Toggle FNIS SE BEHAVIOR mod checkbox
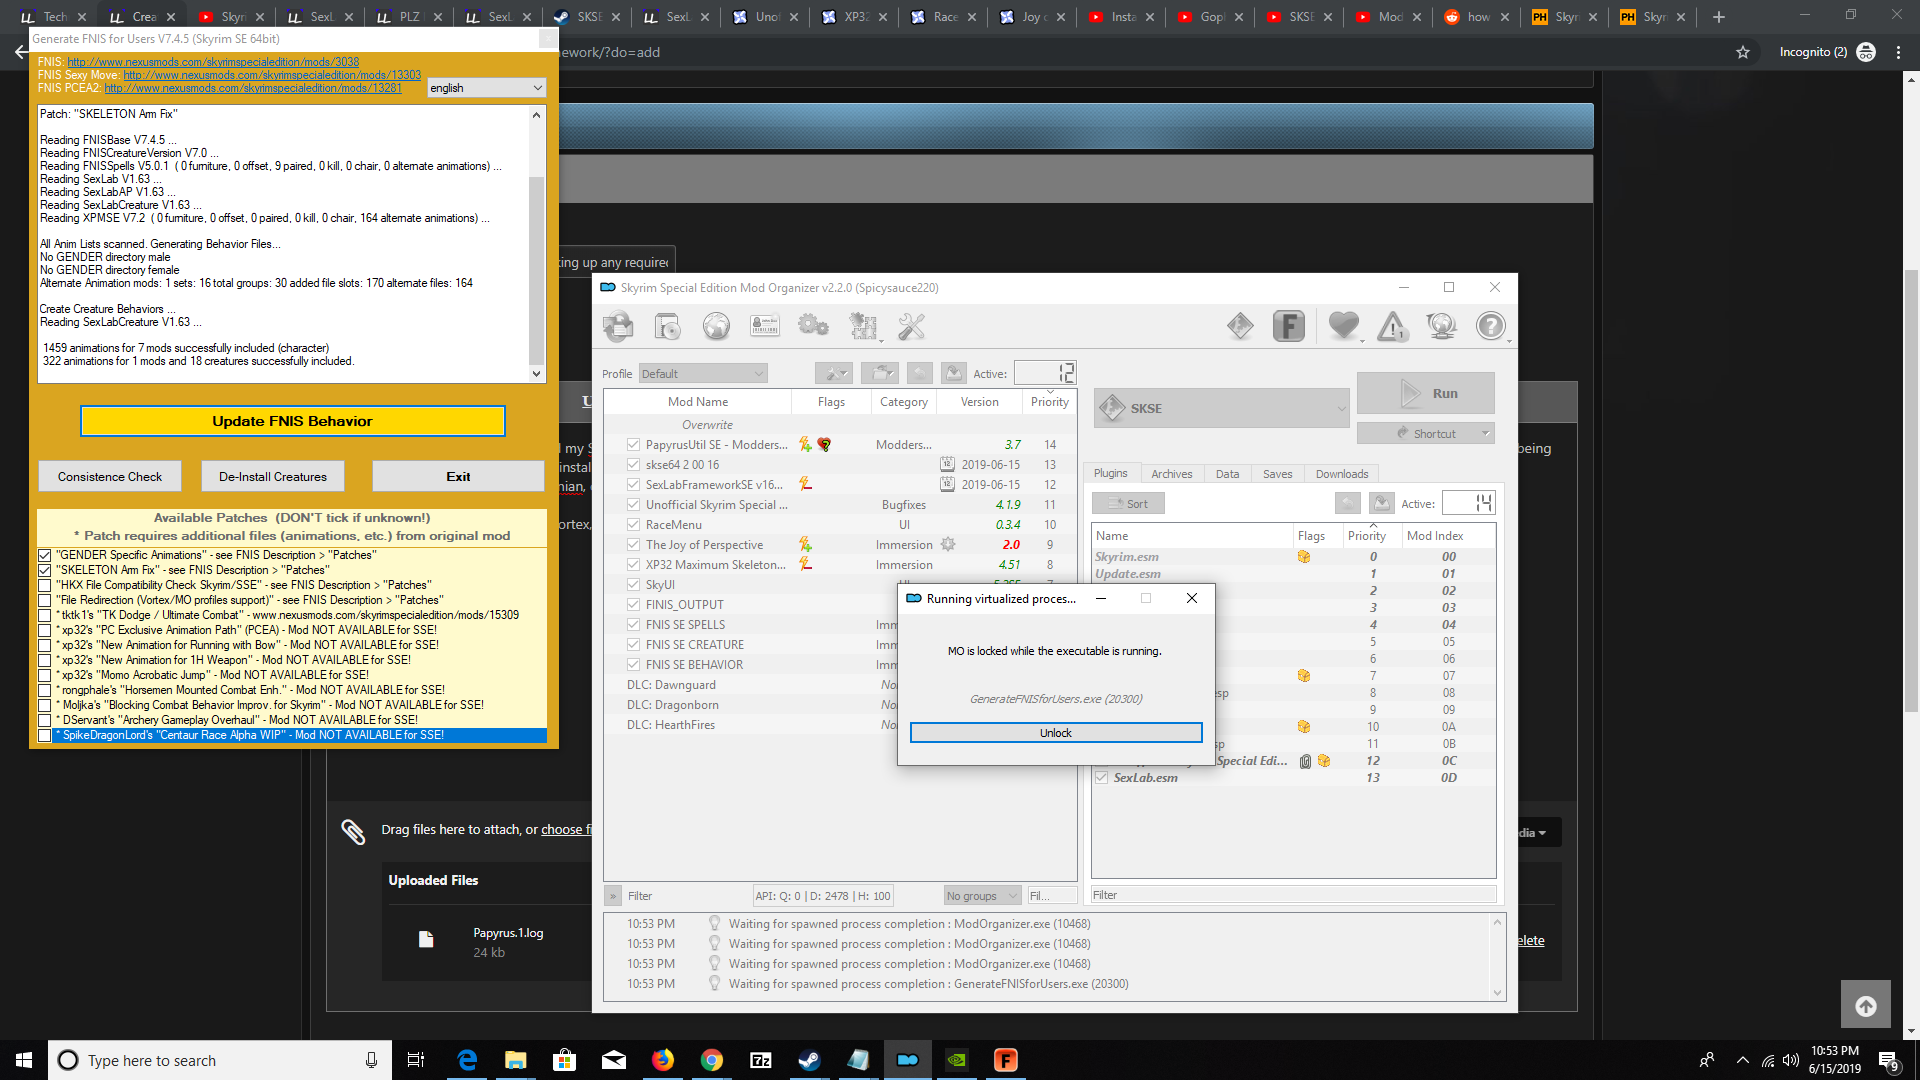 tap(633, 664)
